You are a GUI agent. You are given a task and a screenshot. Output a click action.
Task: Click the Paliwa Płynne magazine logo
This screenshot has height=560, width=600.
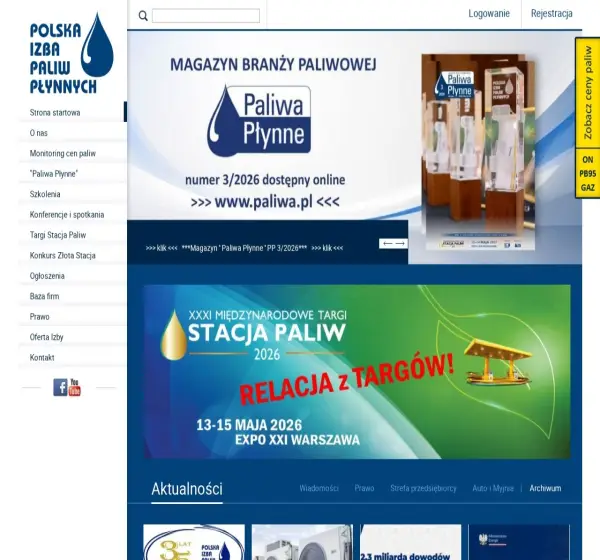(x=259, y=121)
